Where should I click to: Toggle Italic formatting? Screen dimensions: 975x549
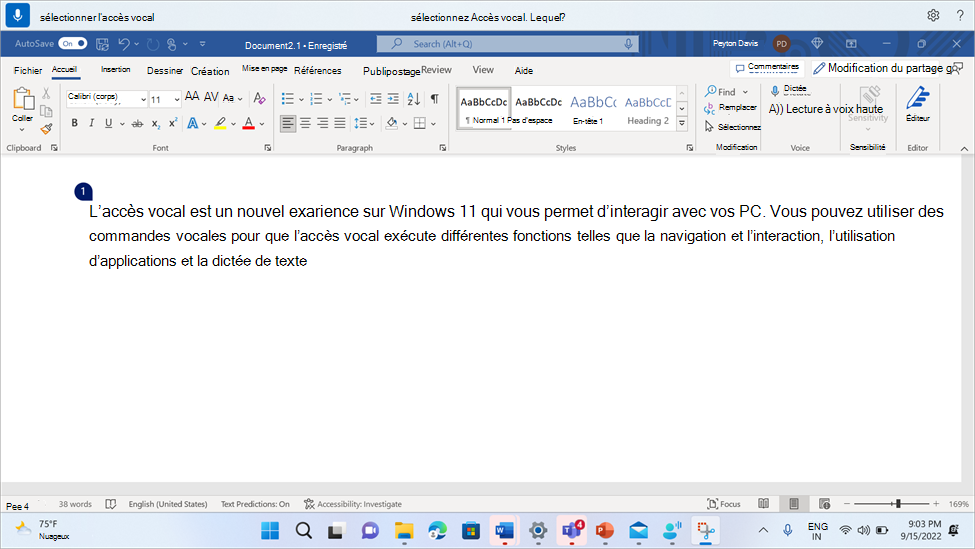(x=91, y=123)
